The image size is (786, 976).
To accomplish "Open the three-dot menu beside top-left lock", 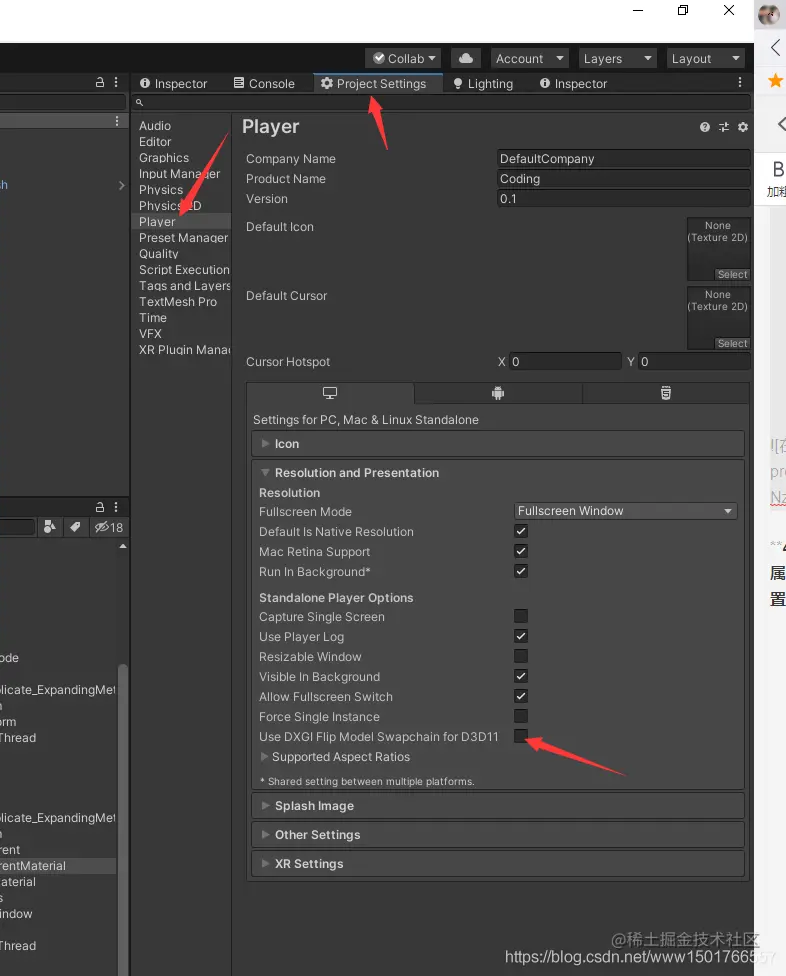I will 116,82.
